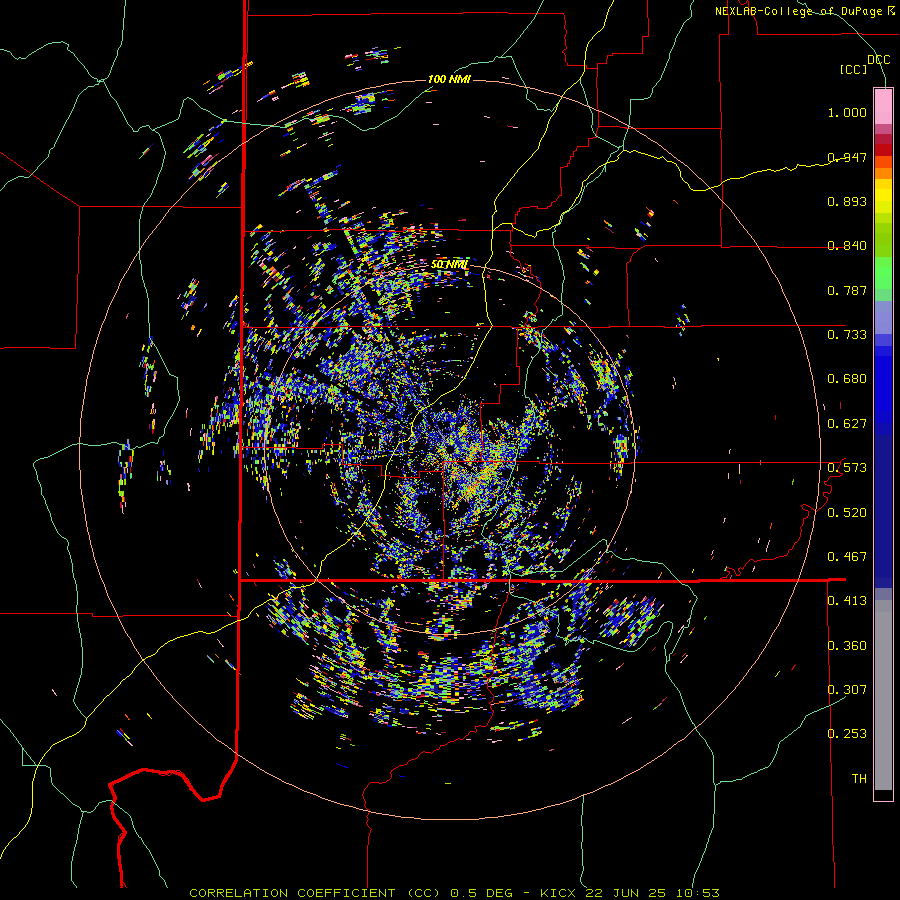
Task: Pick the gray segment of the color bar
Action: [x=883, y=695]
